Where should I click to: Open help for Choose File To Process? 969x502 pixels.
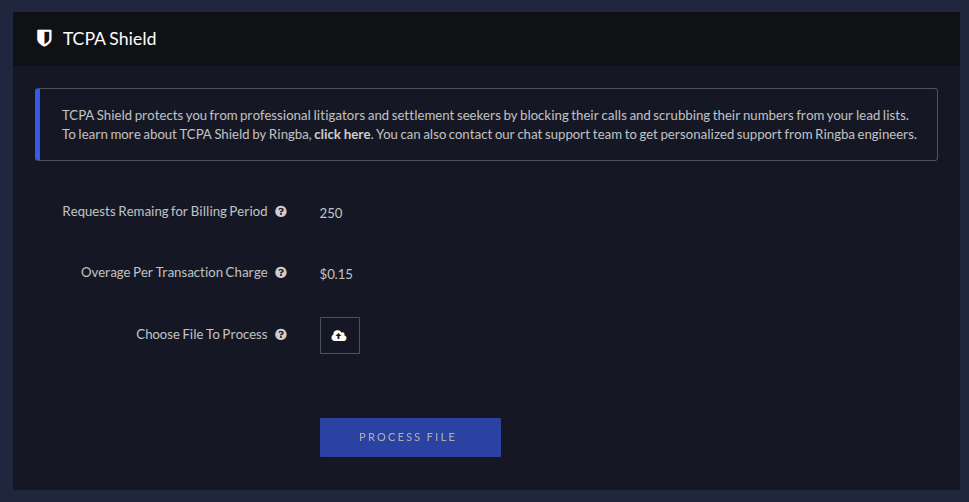tap(281, 334)
